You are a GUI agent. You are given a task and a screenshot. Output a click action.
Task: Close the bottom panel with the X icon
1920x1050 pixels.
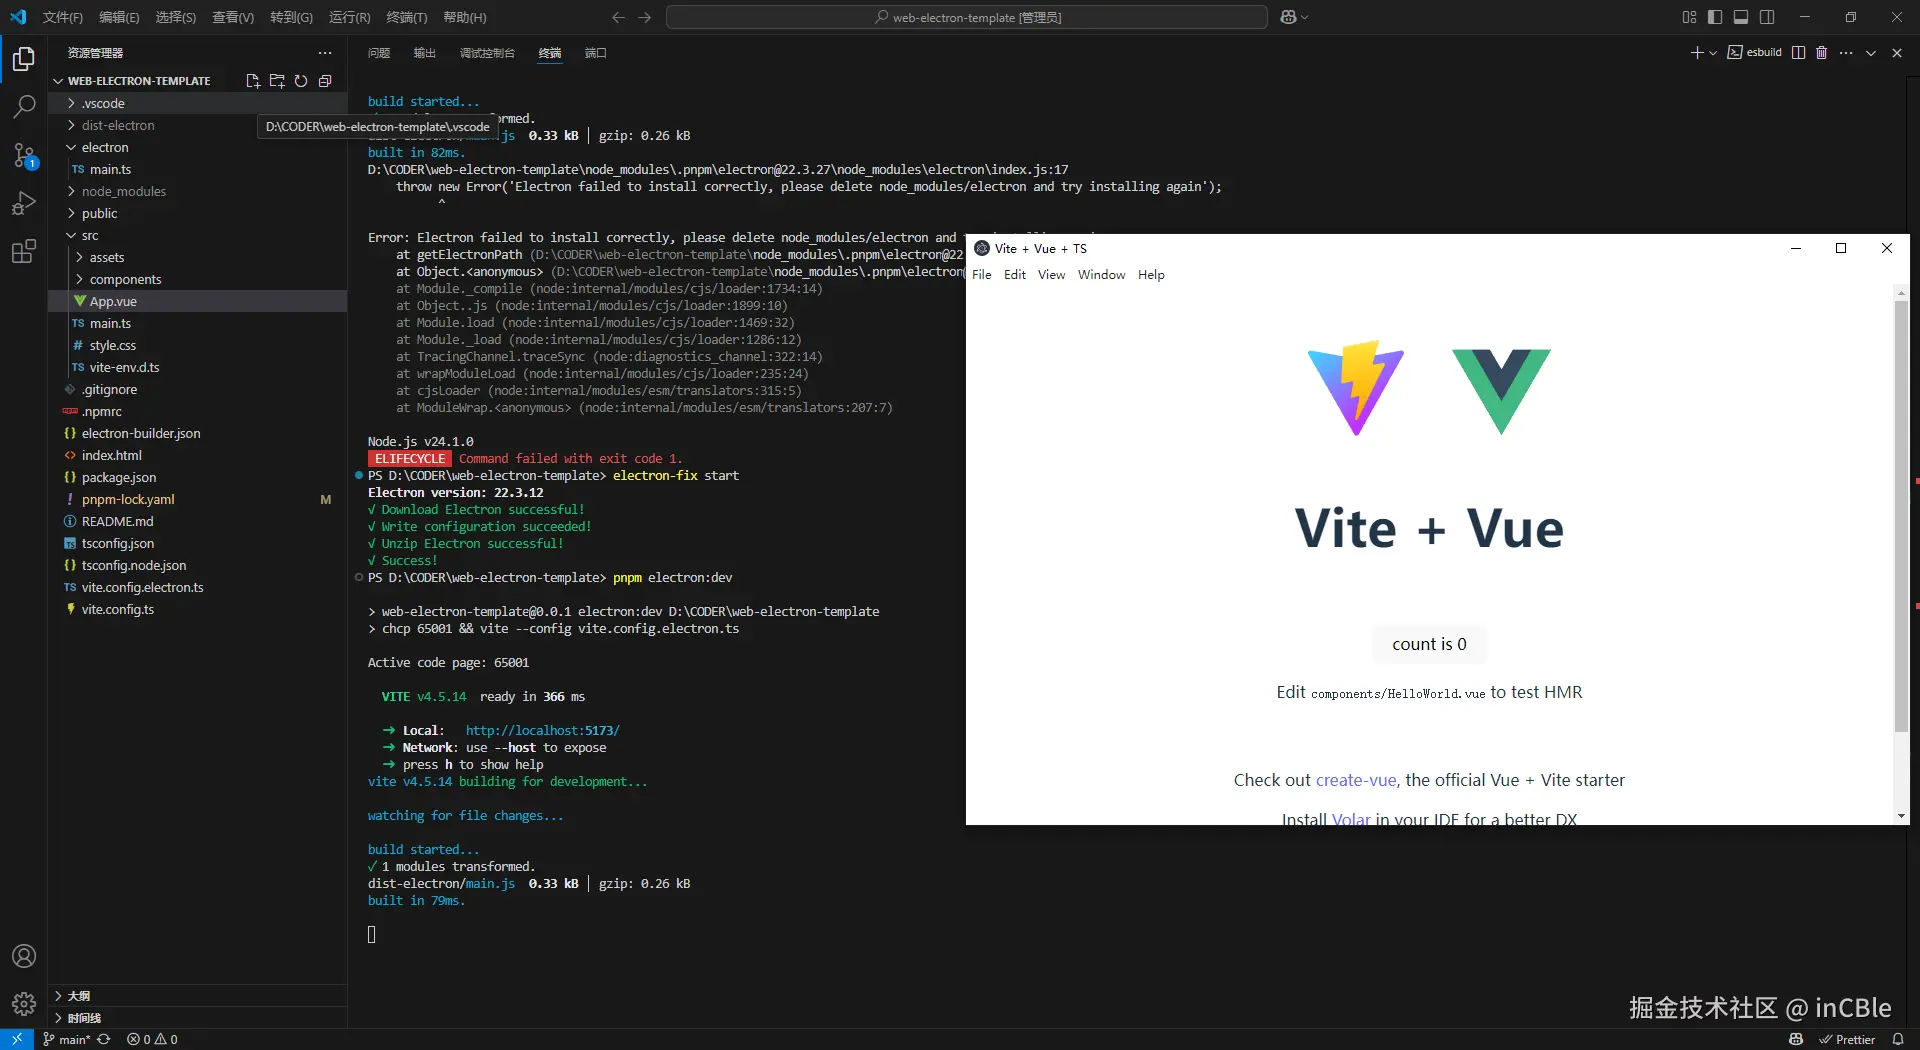point(1897,53)
